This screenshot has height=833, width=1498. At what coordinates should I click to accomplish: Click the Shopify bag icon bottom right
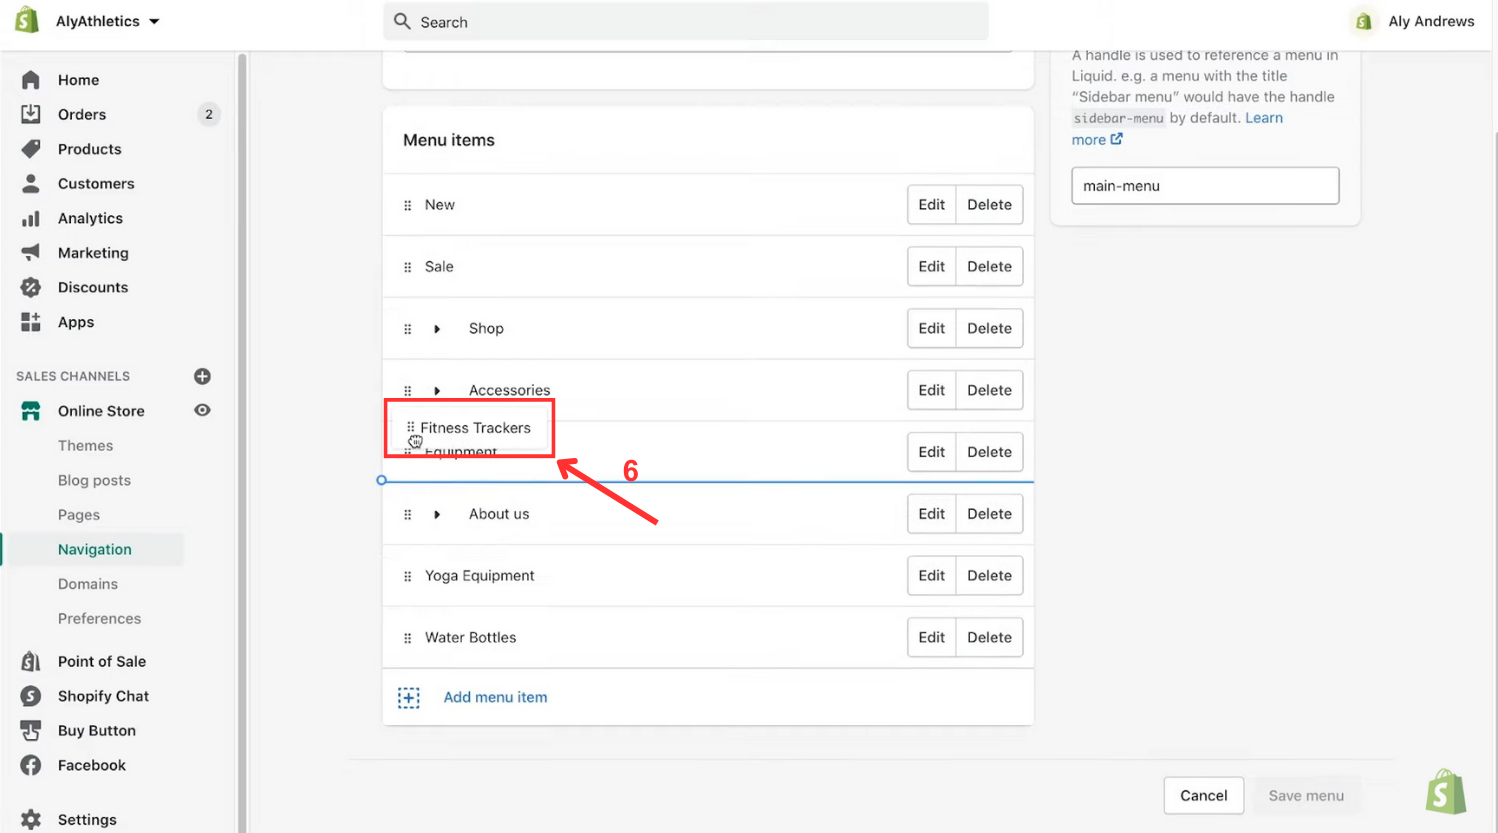click(x=1446, y=792)
